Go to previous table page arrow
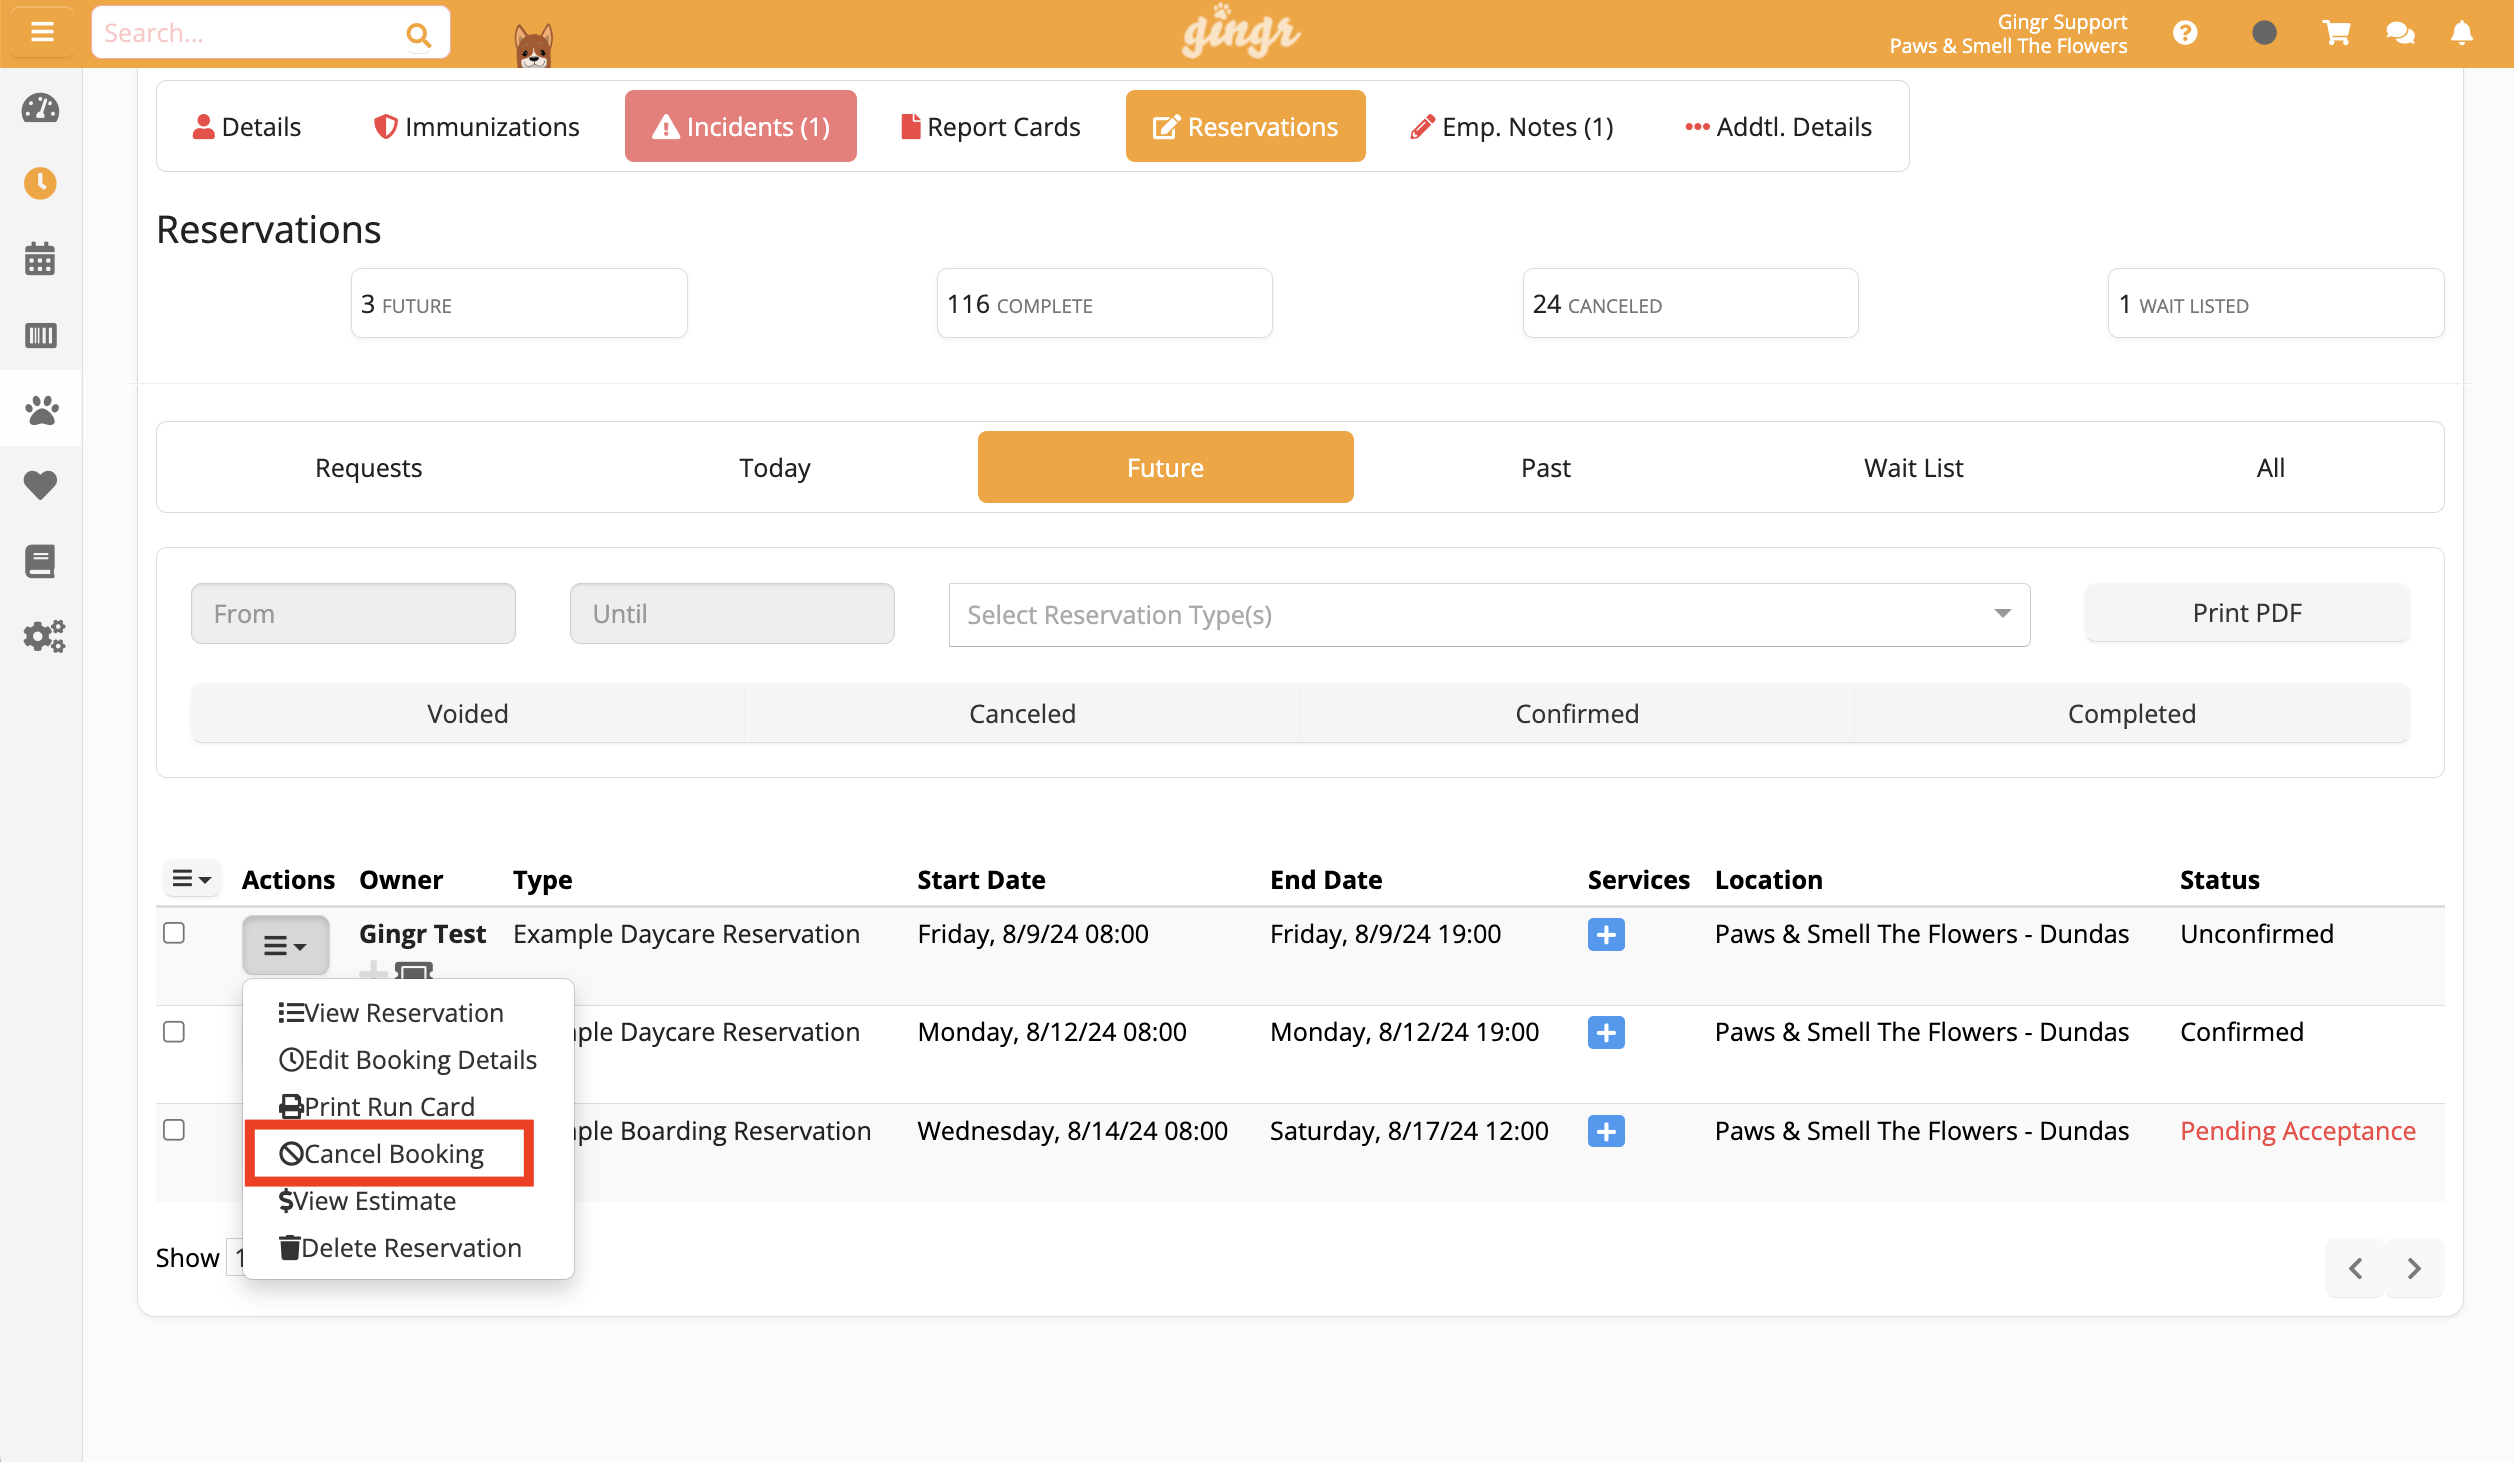The image size is (2514, 1462). point(2355,1268)
